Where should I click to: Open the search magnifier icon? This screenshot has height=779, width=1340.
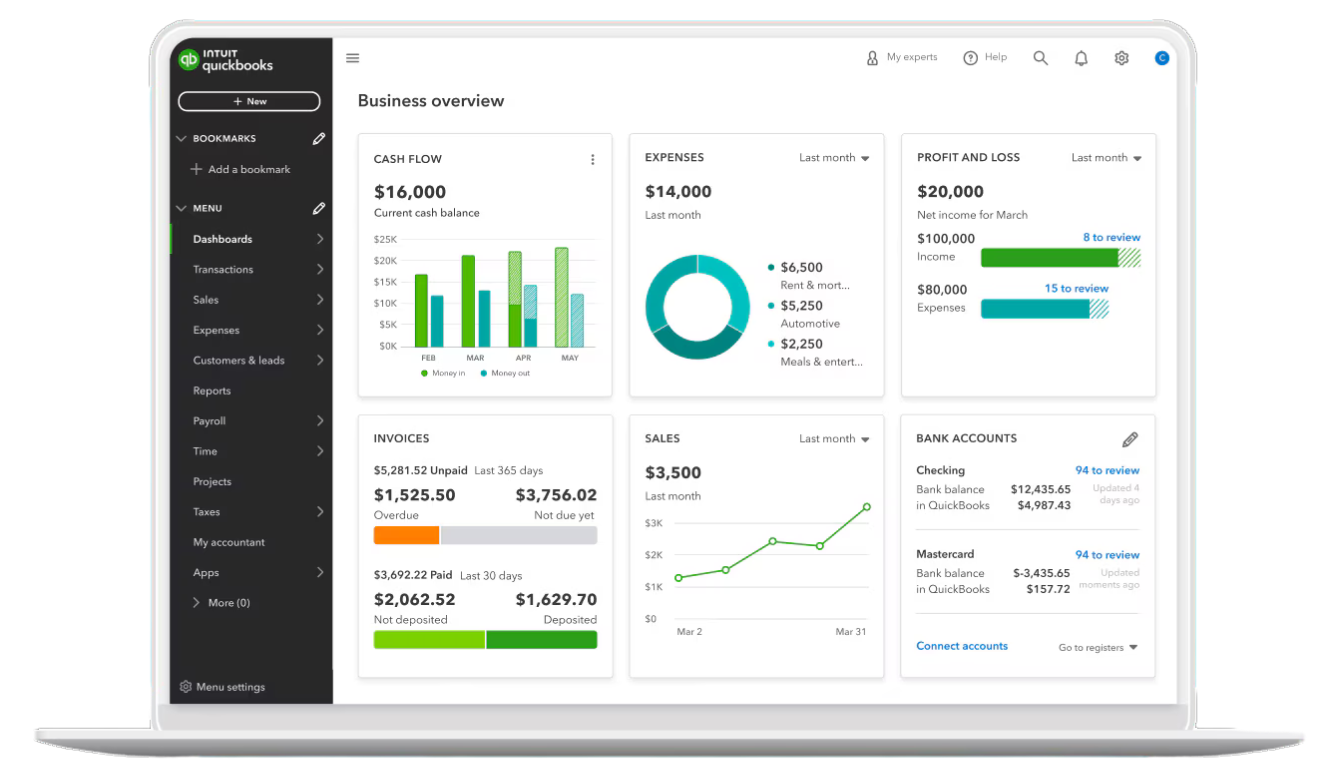[1041, 58]
